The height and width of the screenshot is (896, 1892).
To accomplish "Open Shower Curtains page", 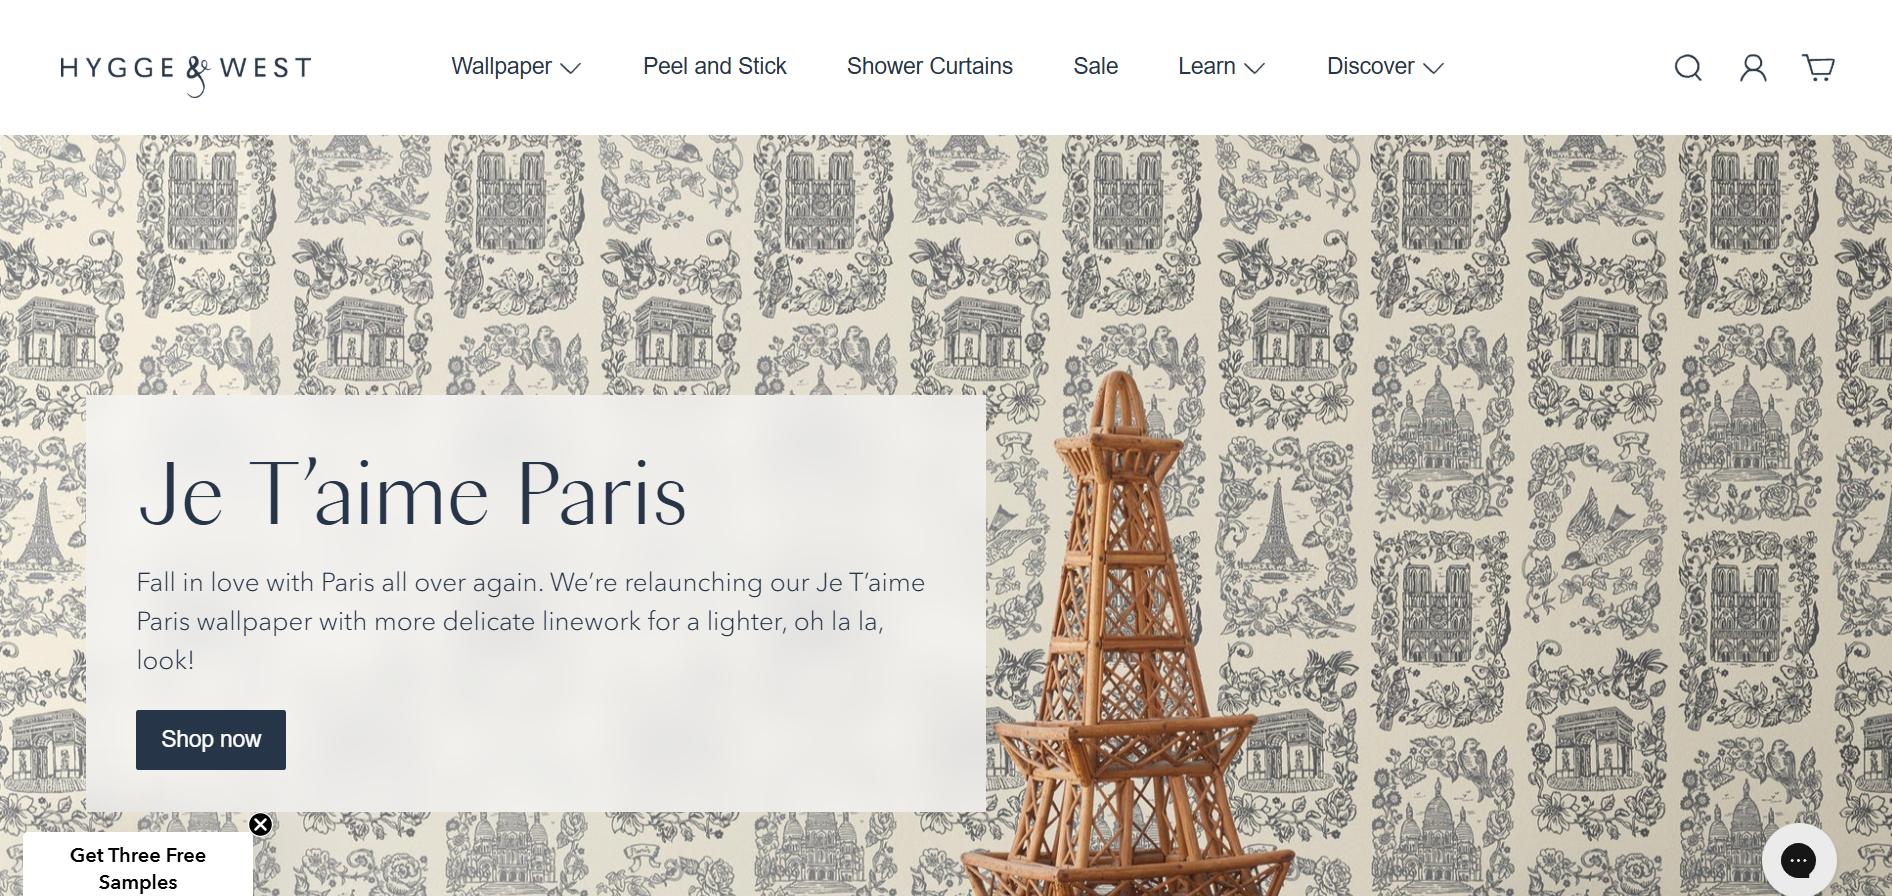I will [930, 66].
